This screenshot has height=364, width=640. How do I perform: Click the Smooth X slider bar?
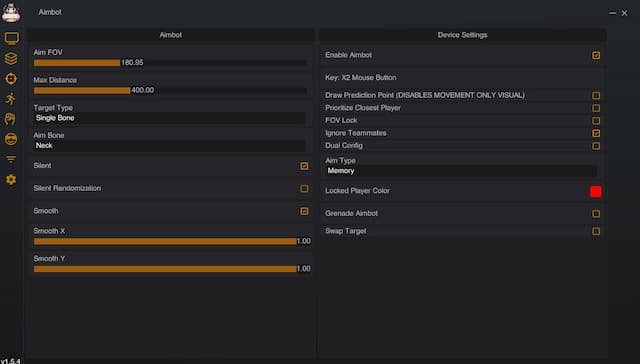[170, 241]
